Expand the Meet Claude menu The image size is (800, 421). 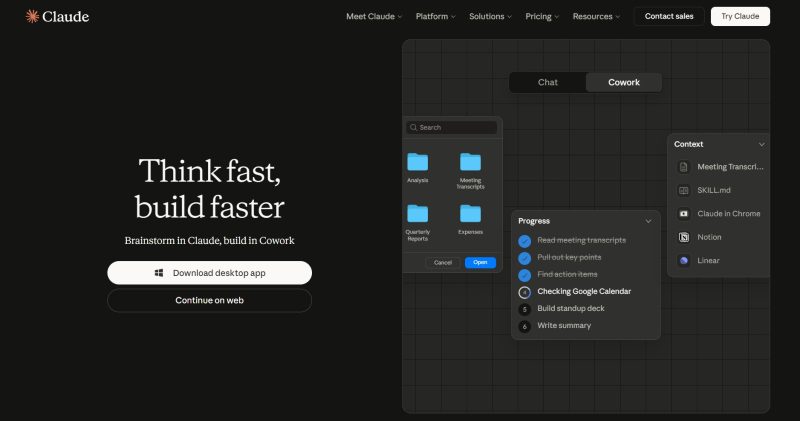pos(374,16)
